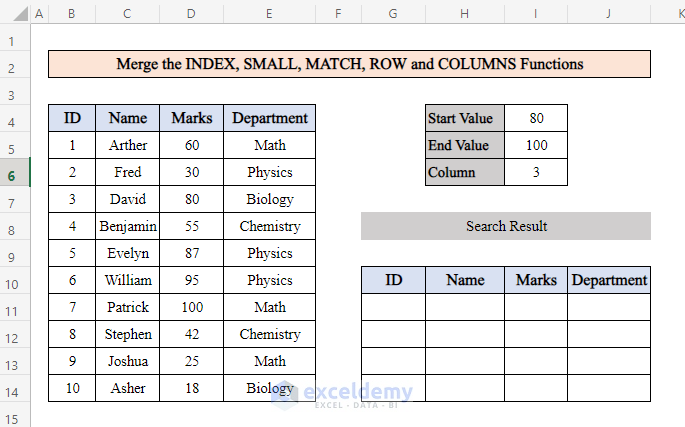Select the Marks header in result table
The height and width of the screenshot is (427, 685).
tap(536, 280)
